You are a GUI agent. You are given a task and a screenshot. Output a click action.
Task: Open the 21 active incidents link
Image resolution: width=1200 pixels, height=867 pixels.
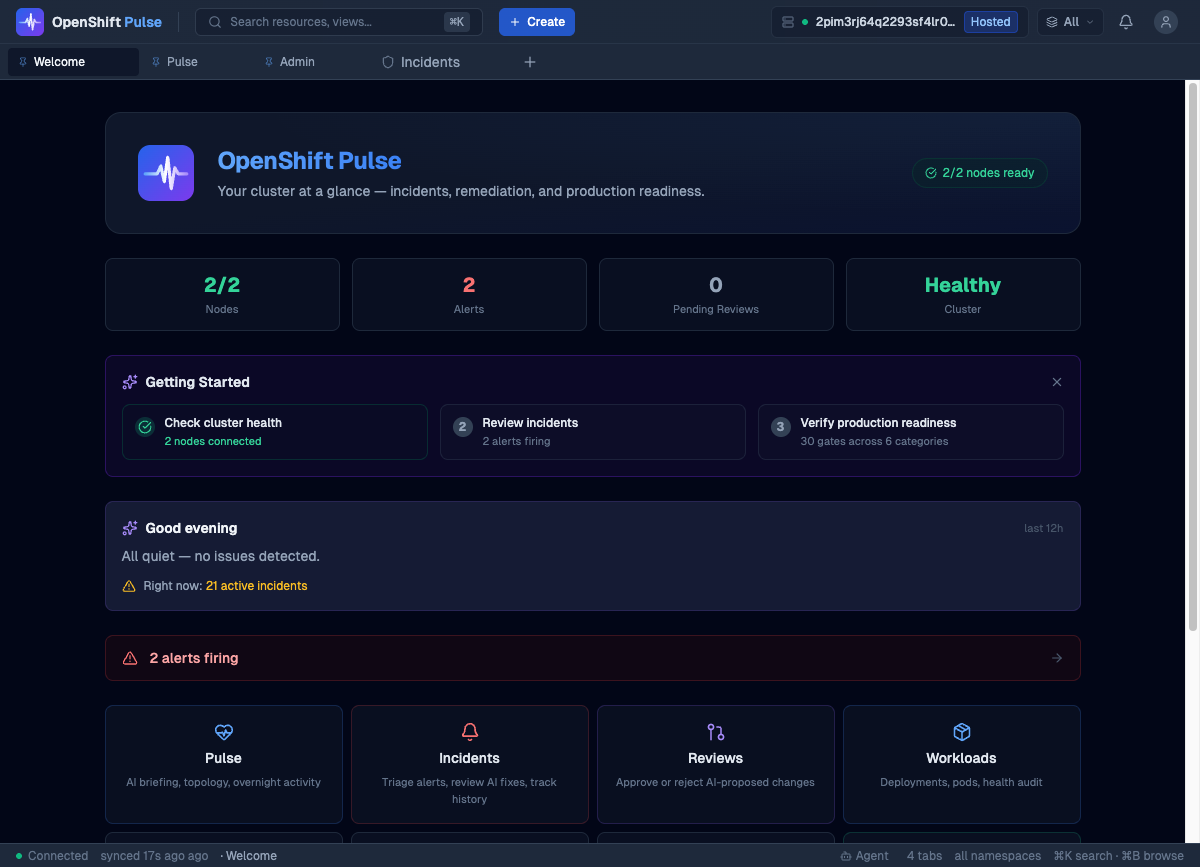tap(256, 586)
